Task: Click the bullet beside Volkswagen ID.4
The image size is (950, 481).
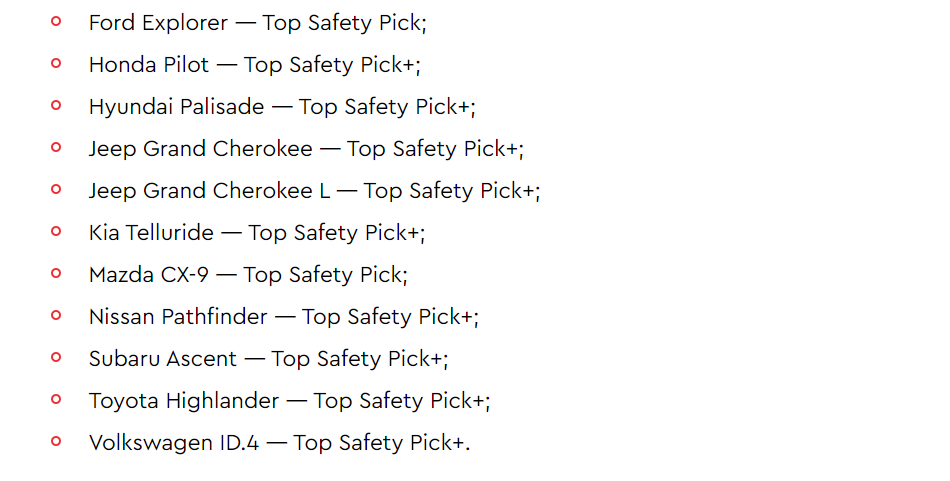Action: pyautogui.click(x=56, y=441)
